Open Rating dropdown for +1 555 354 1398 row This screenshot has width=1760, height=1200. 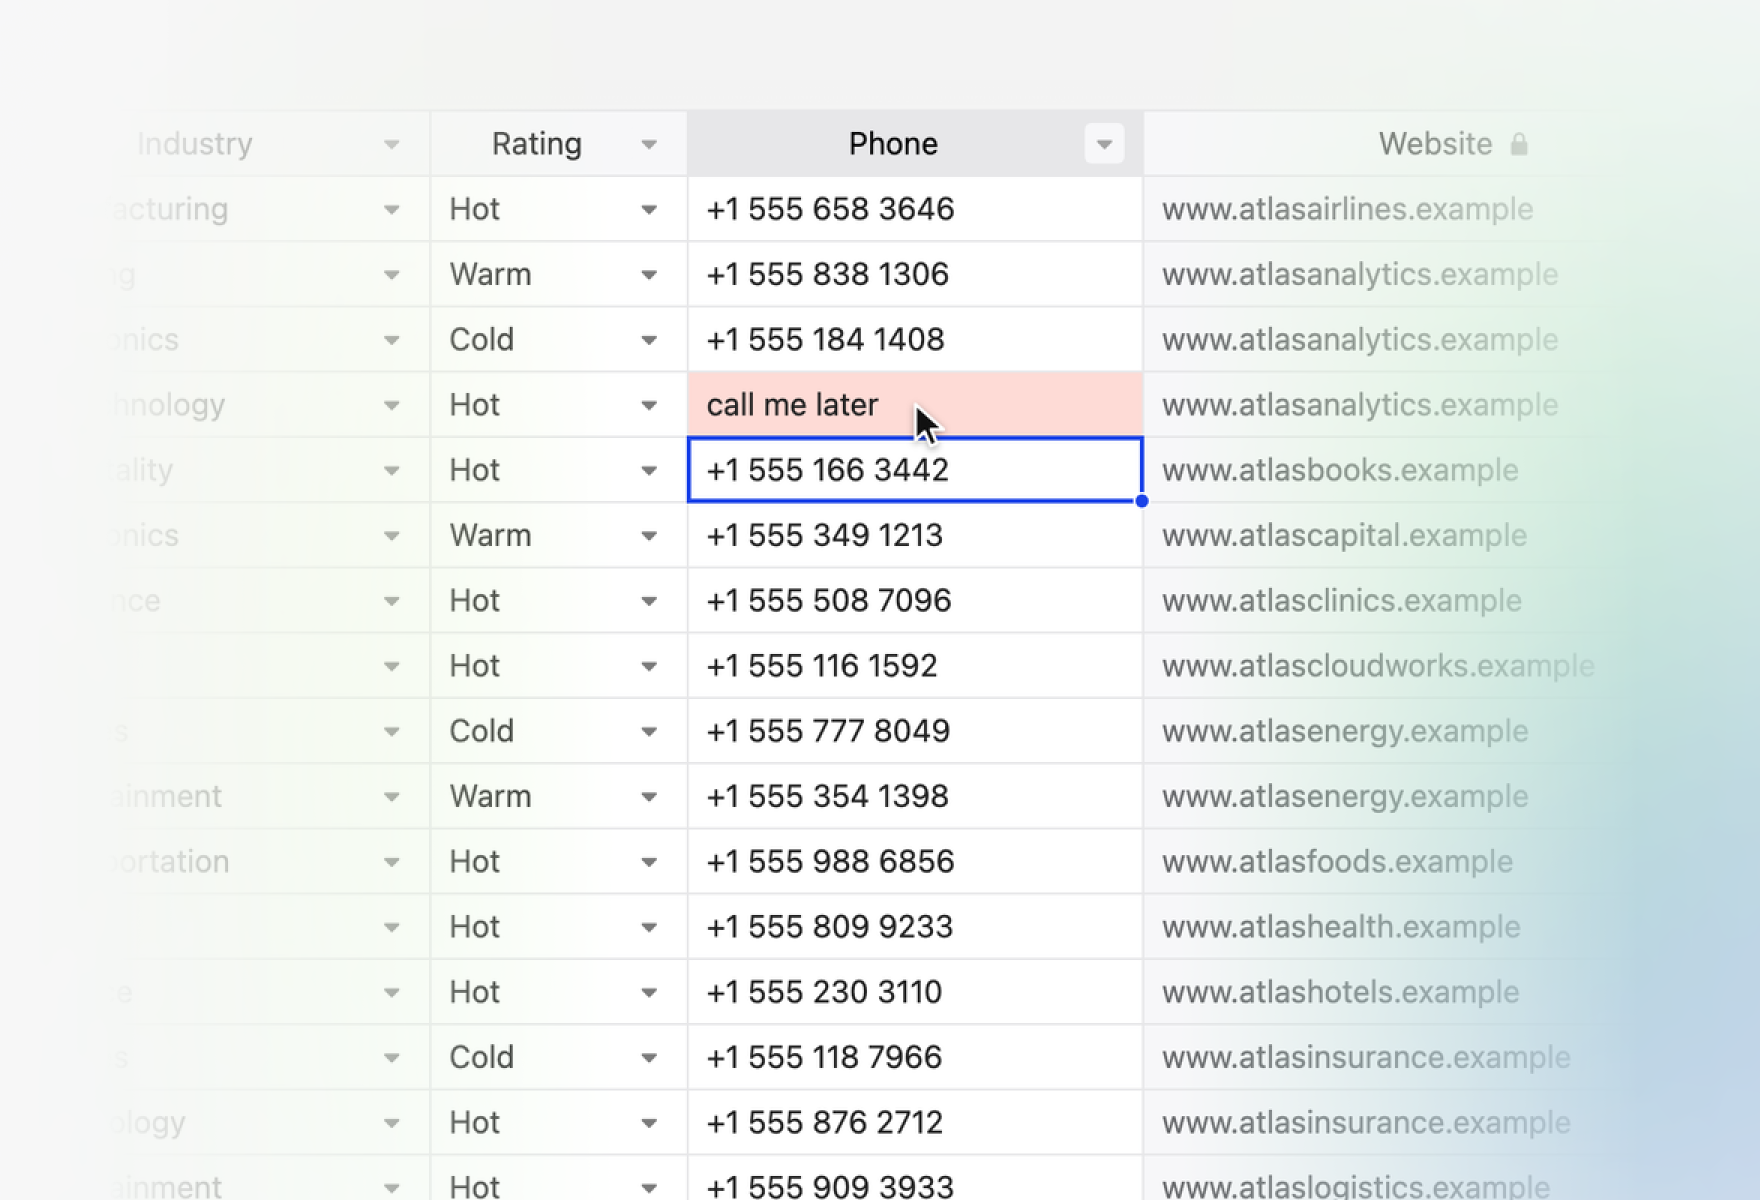649,797
